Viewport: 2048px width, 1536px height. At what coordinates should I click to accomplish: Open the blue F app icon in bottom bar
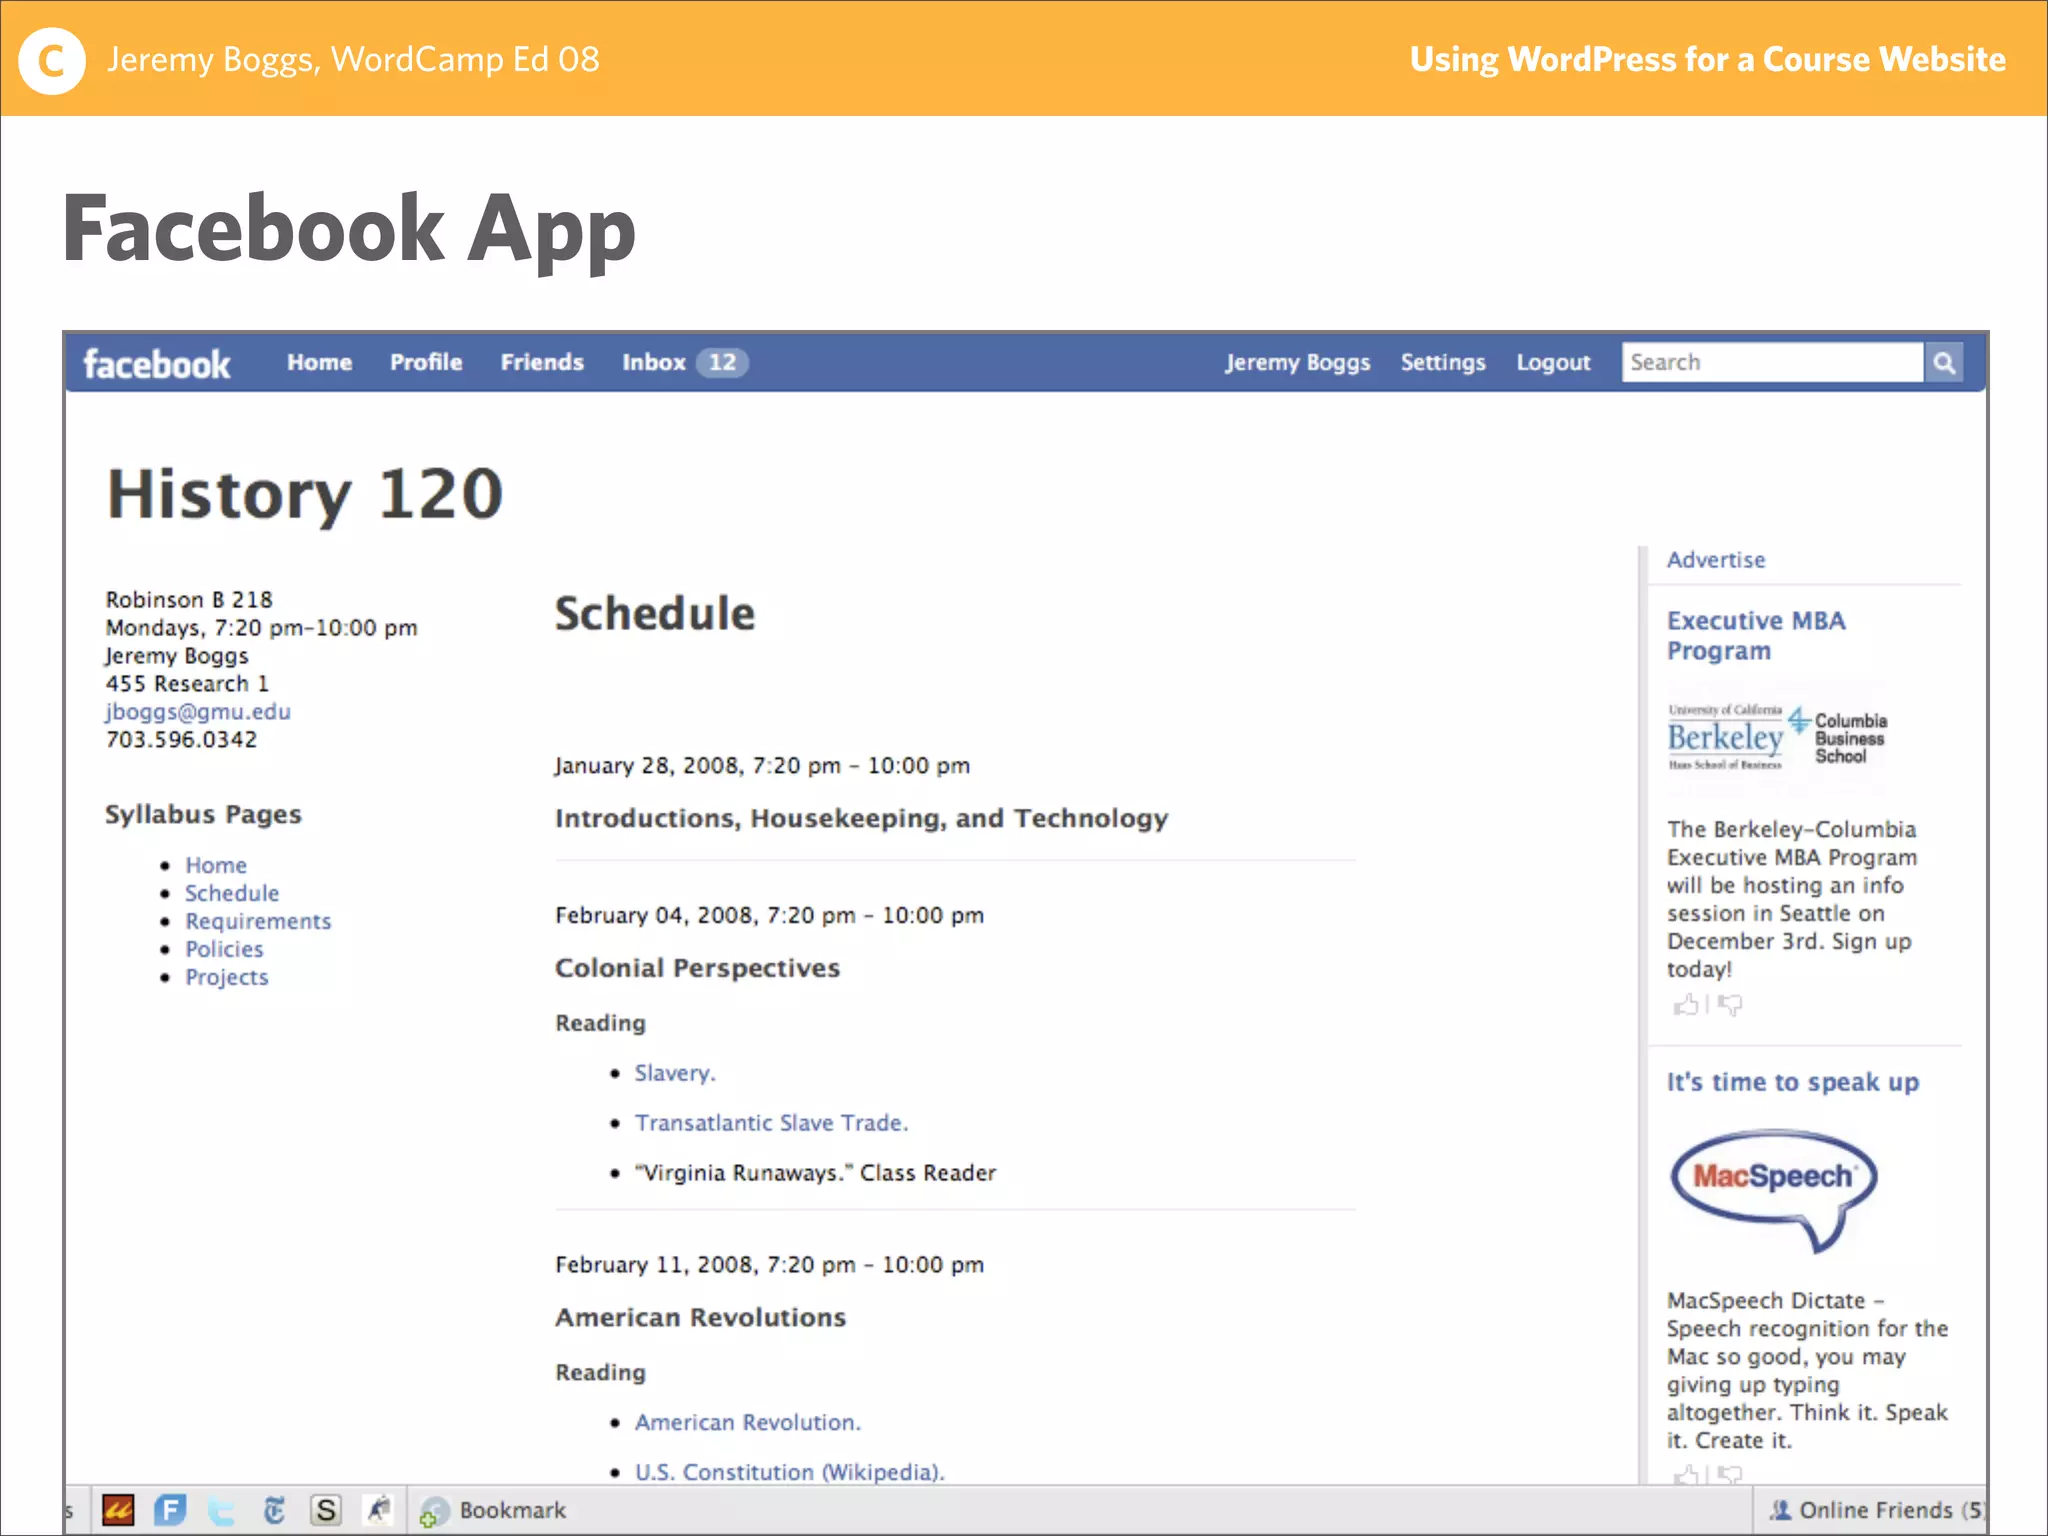point(170,1510)
